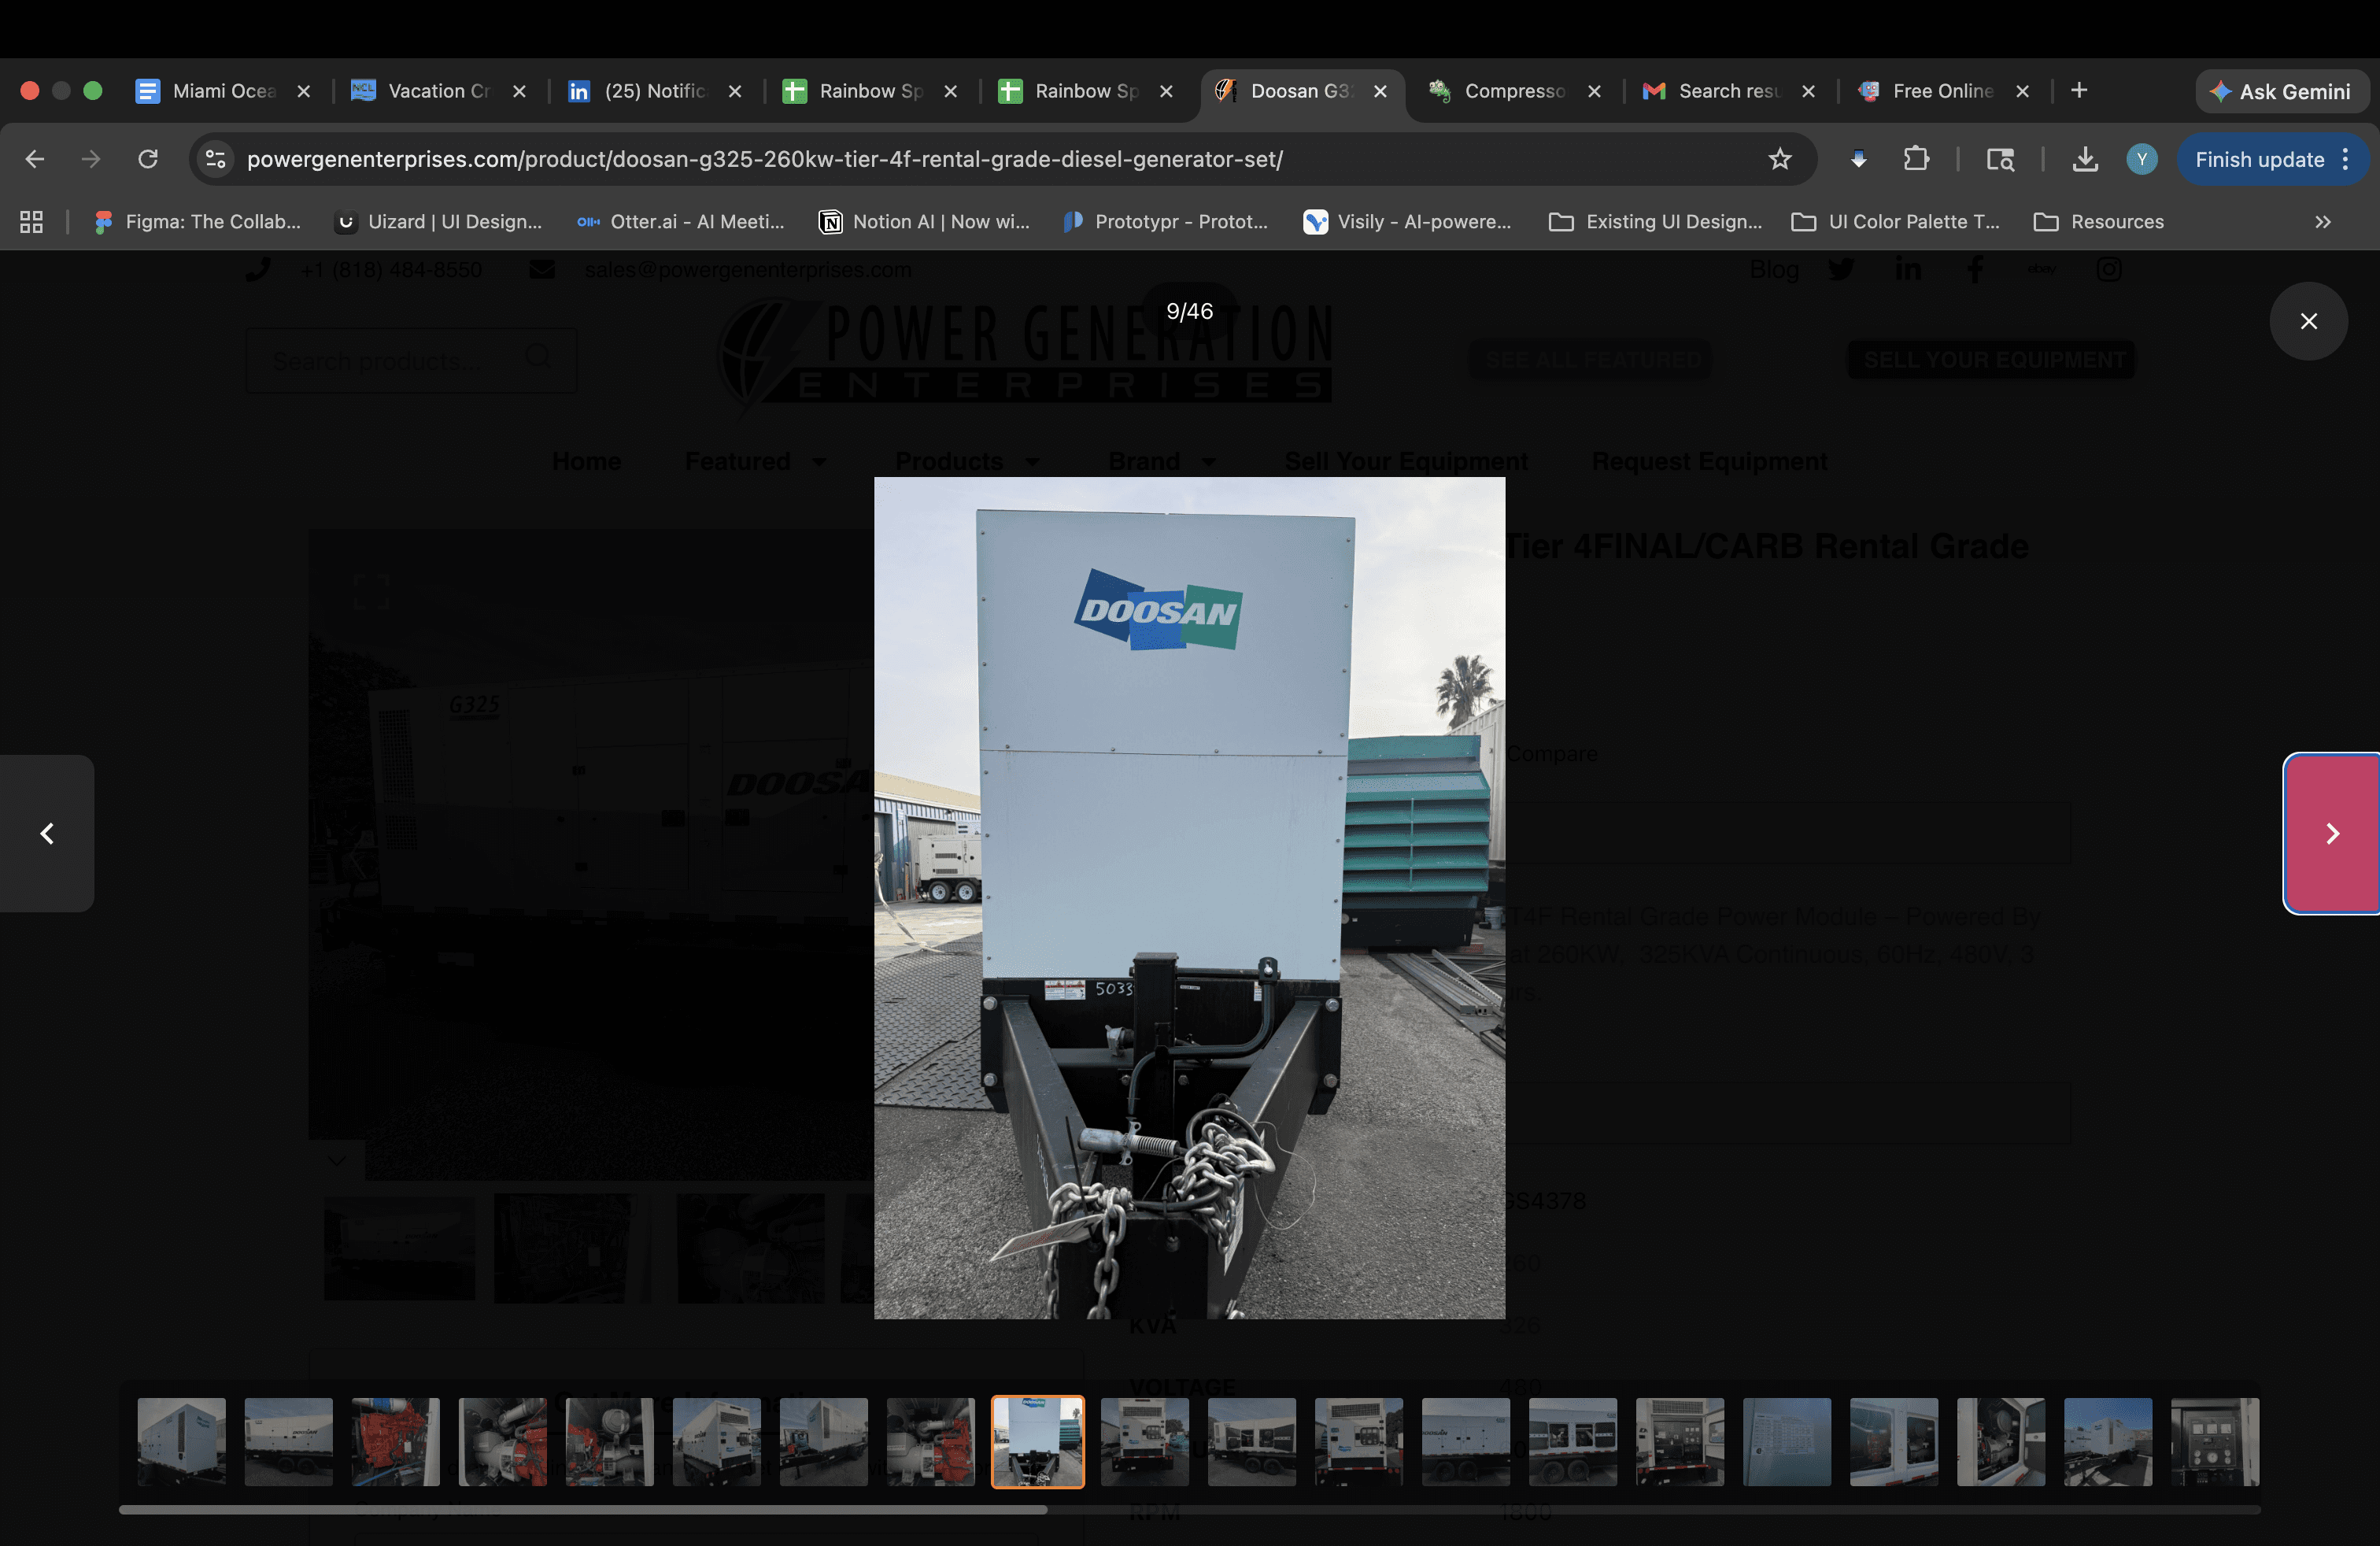The image size is (2380, 1546).
Task: Open the apps grid in bookmarks bar
Action: point(31,222)
